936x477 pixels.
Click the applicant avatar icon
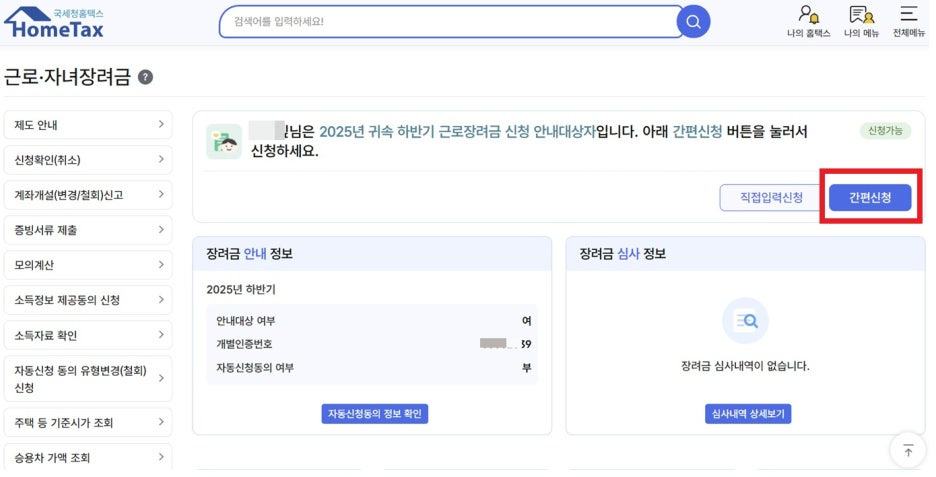[224, 141]
